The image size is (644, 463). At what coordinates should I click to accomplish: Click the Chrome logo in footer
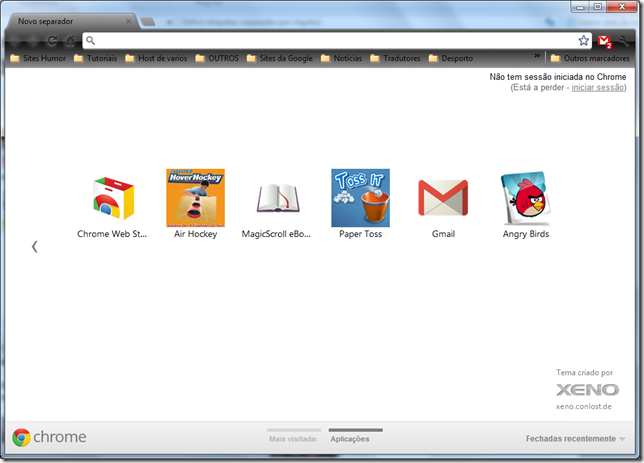point(49,437)
